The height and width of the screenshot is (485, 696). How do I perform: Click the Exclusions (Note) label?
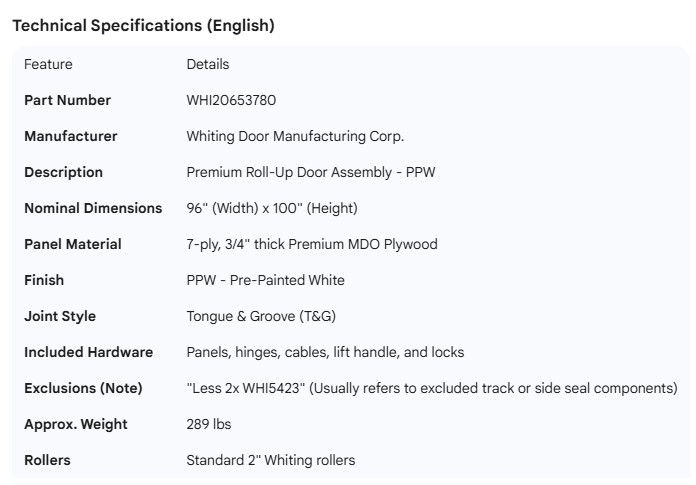[x=83, y=388]
